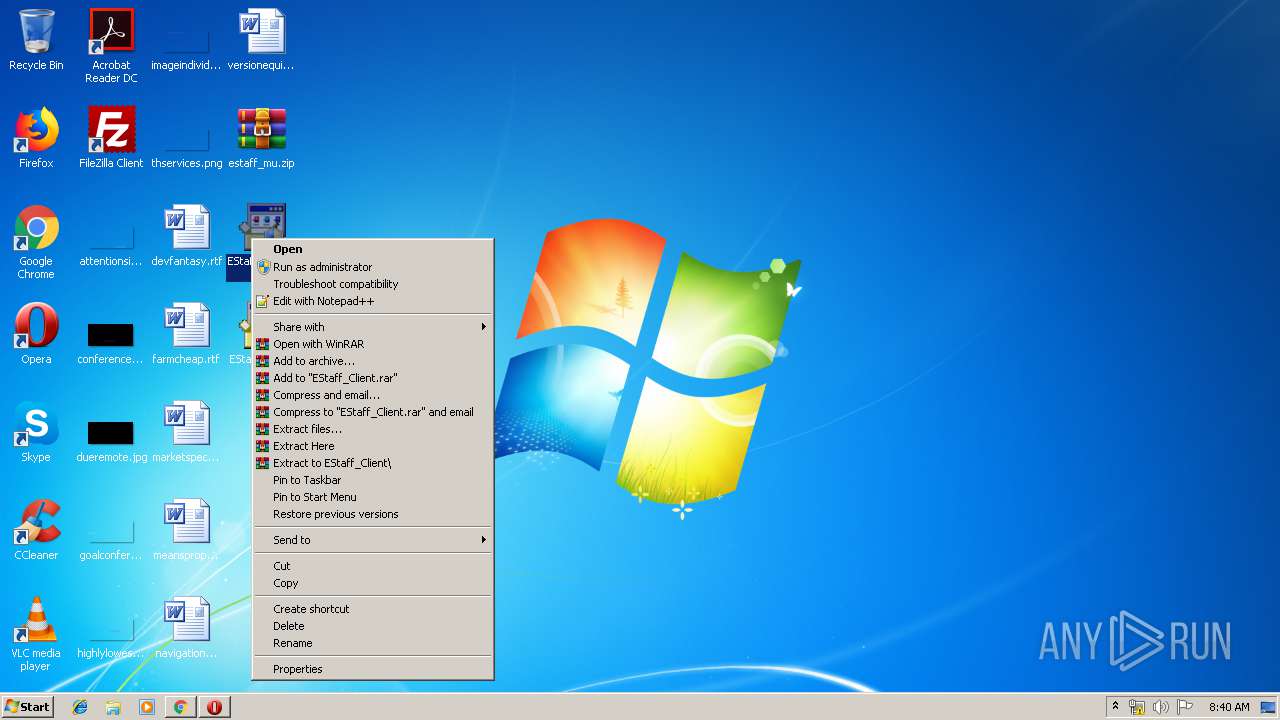This screenshot has width=1280, height=720.
Task: Open Windows Explorer from the taskbar
Action: click(x=113, y=707)
